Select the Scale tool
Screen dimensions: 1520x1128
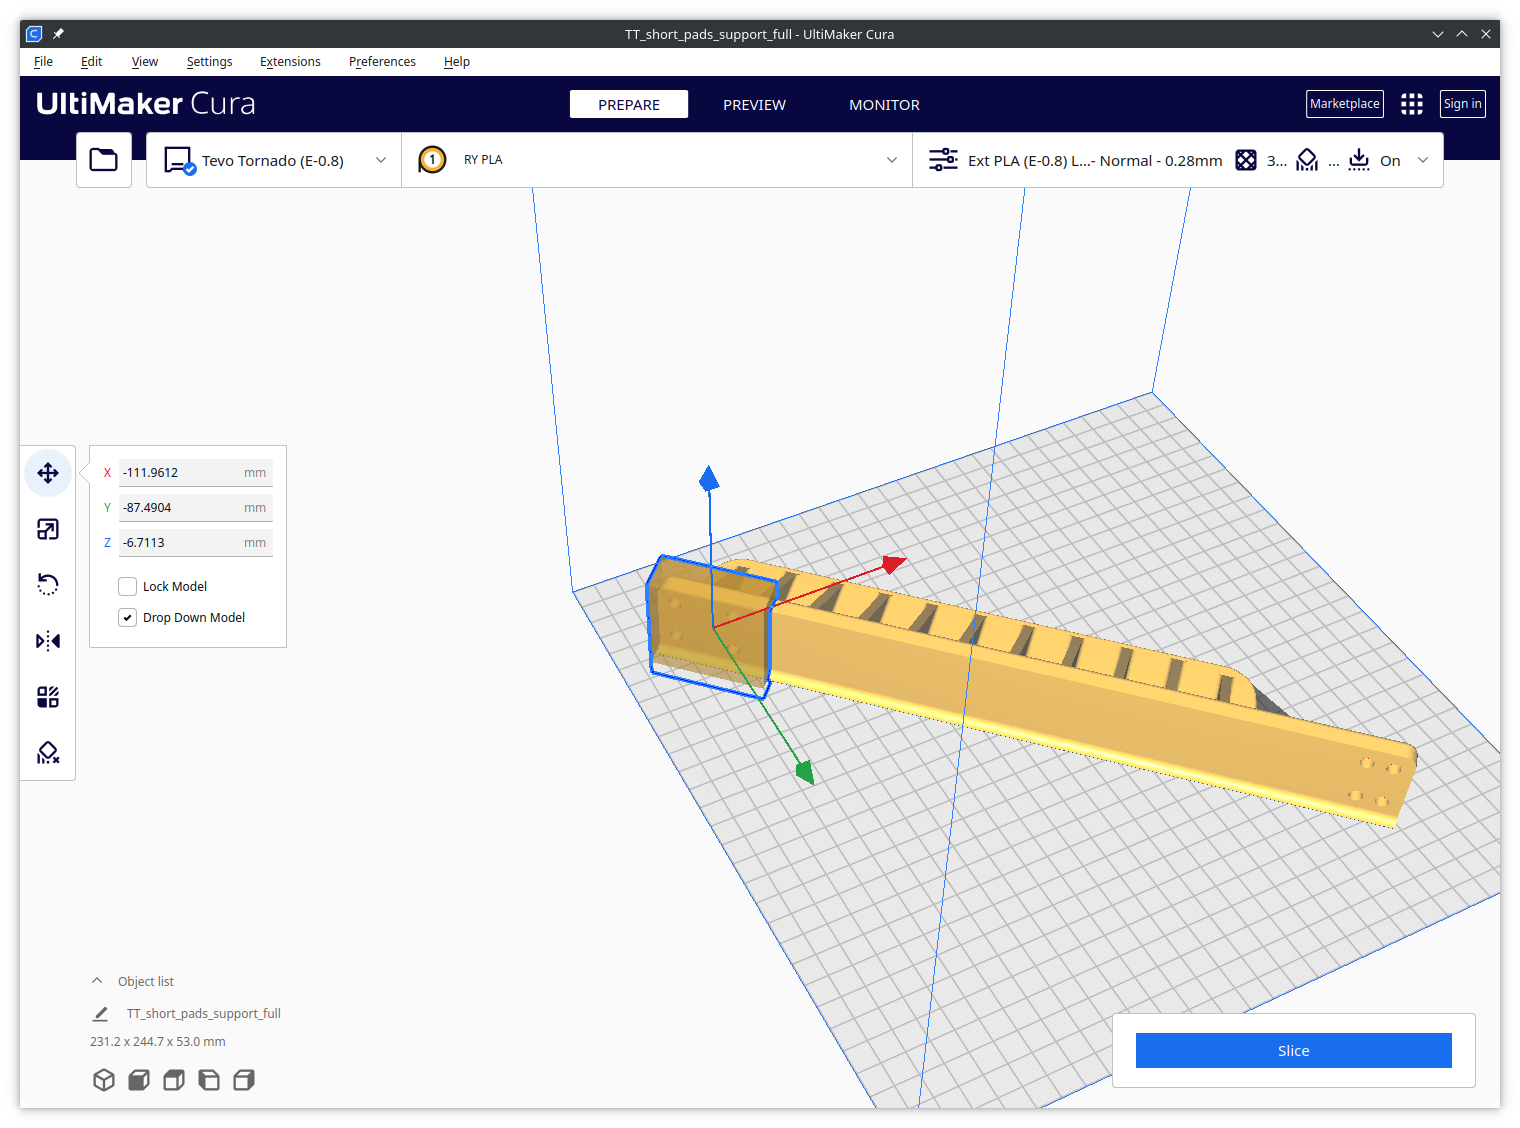pyautogui.click(x=47, y=529)
